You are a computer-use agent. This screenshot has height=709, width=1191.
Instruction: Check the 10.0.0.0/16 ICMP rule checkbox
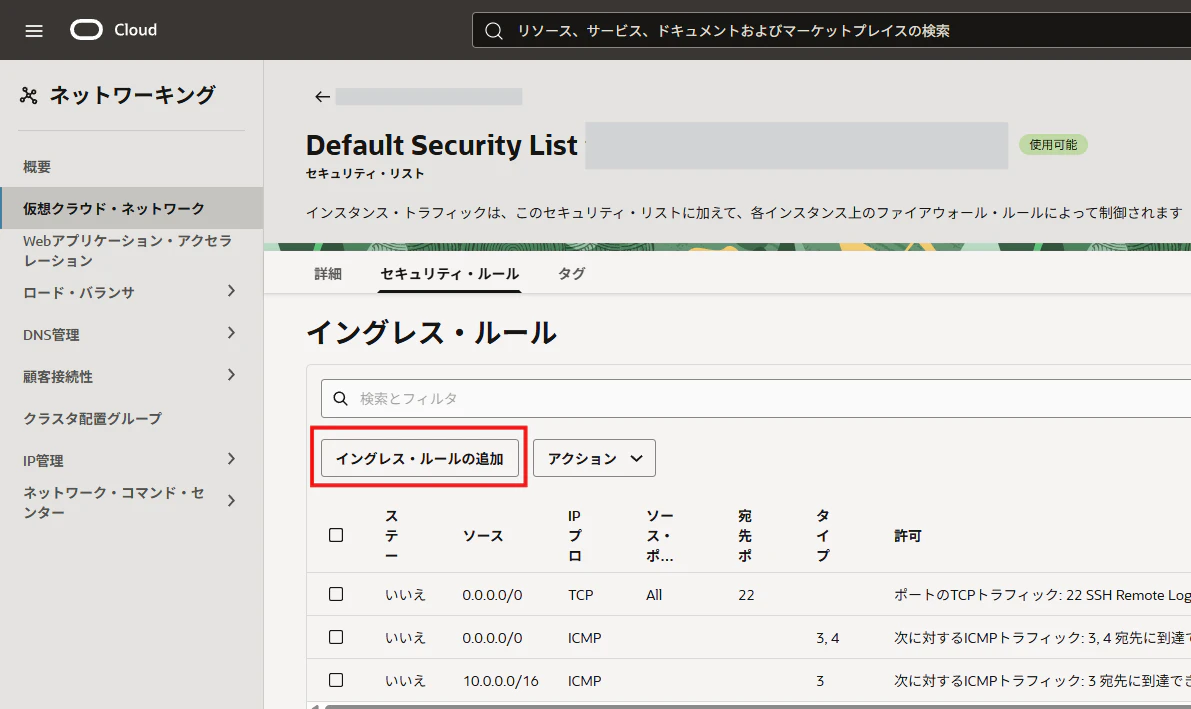[x=336, y=680]
